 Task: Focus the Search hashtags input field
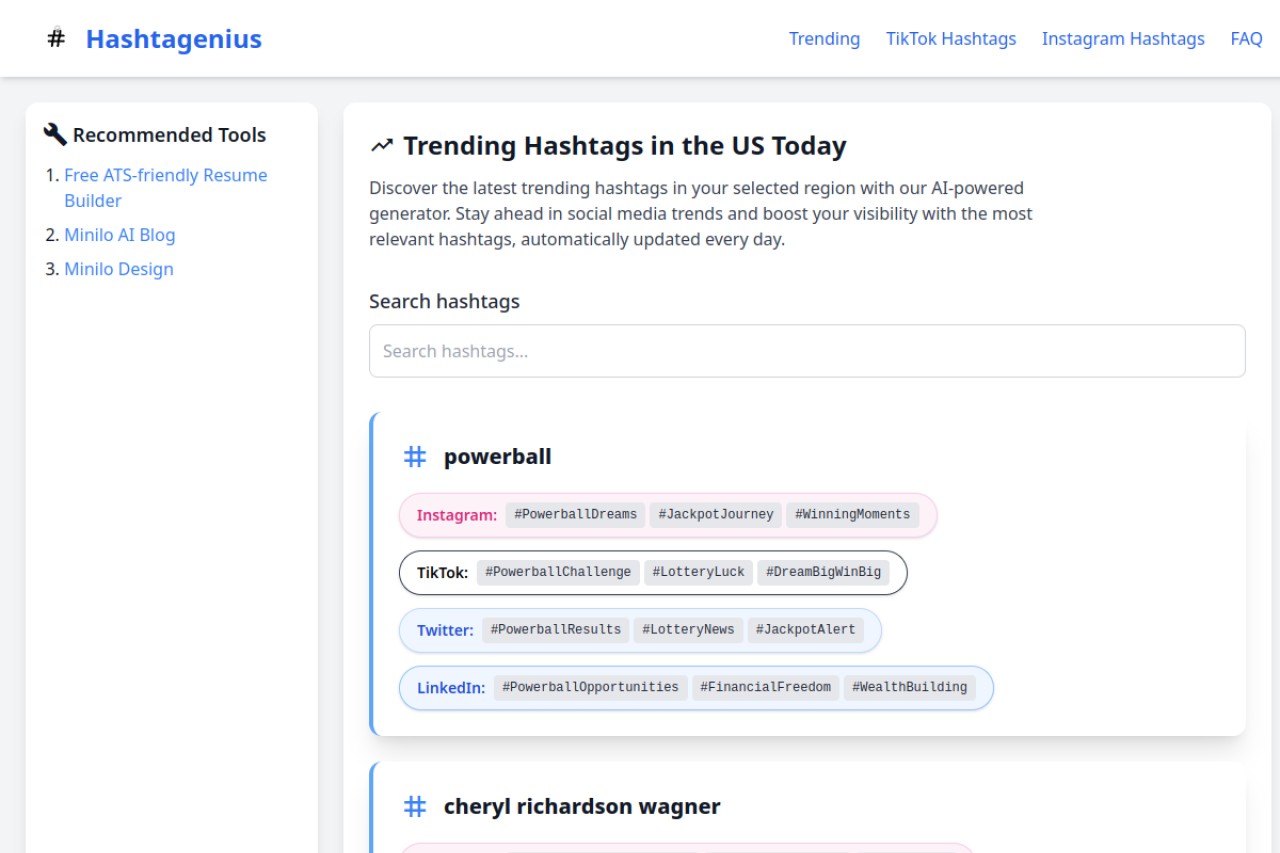tap(807, 351)
